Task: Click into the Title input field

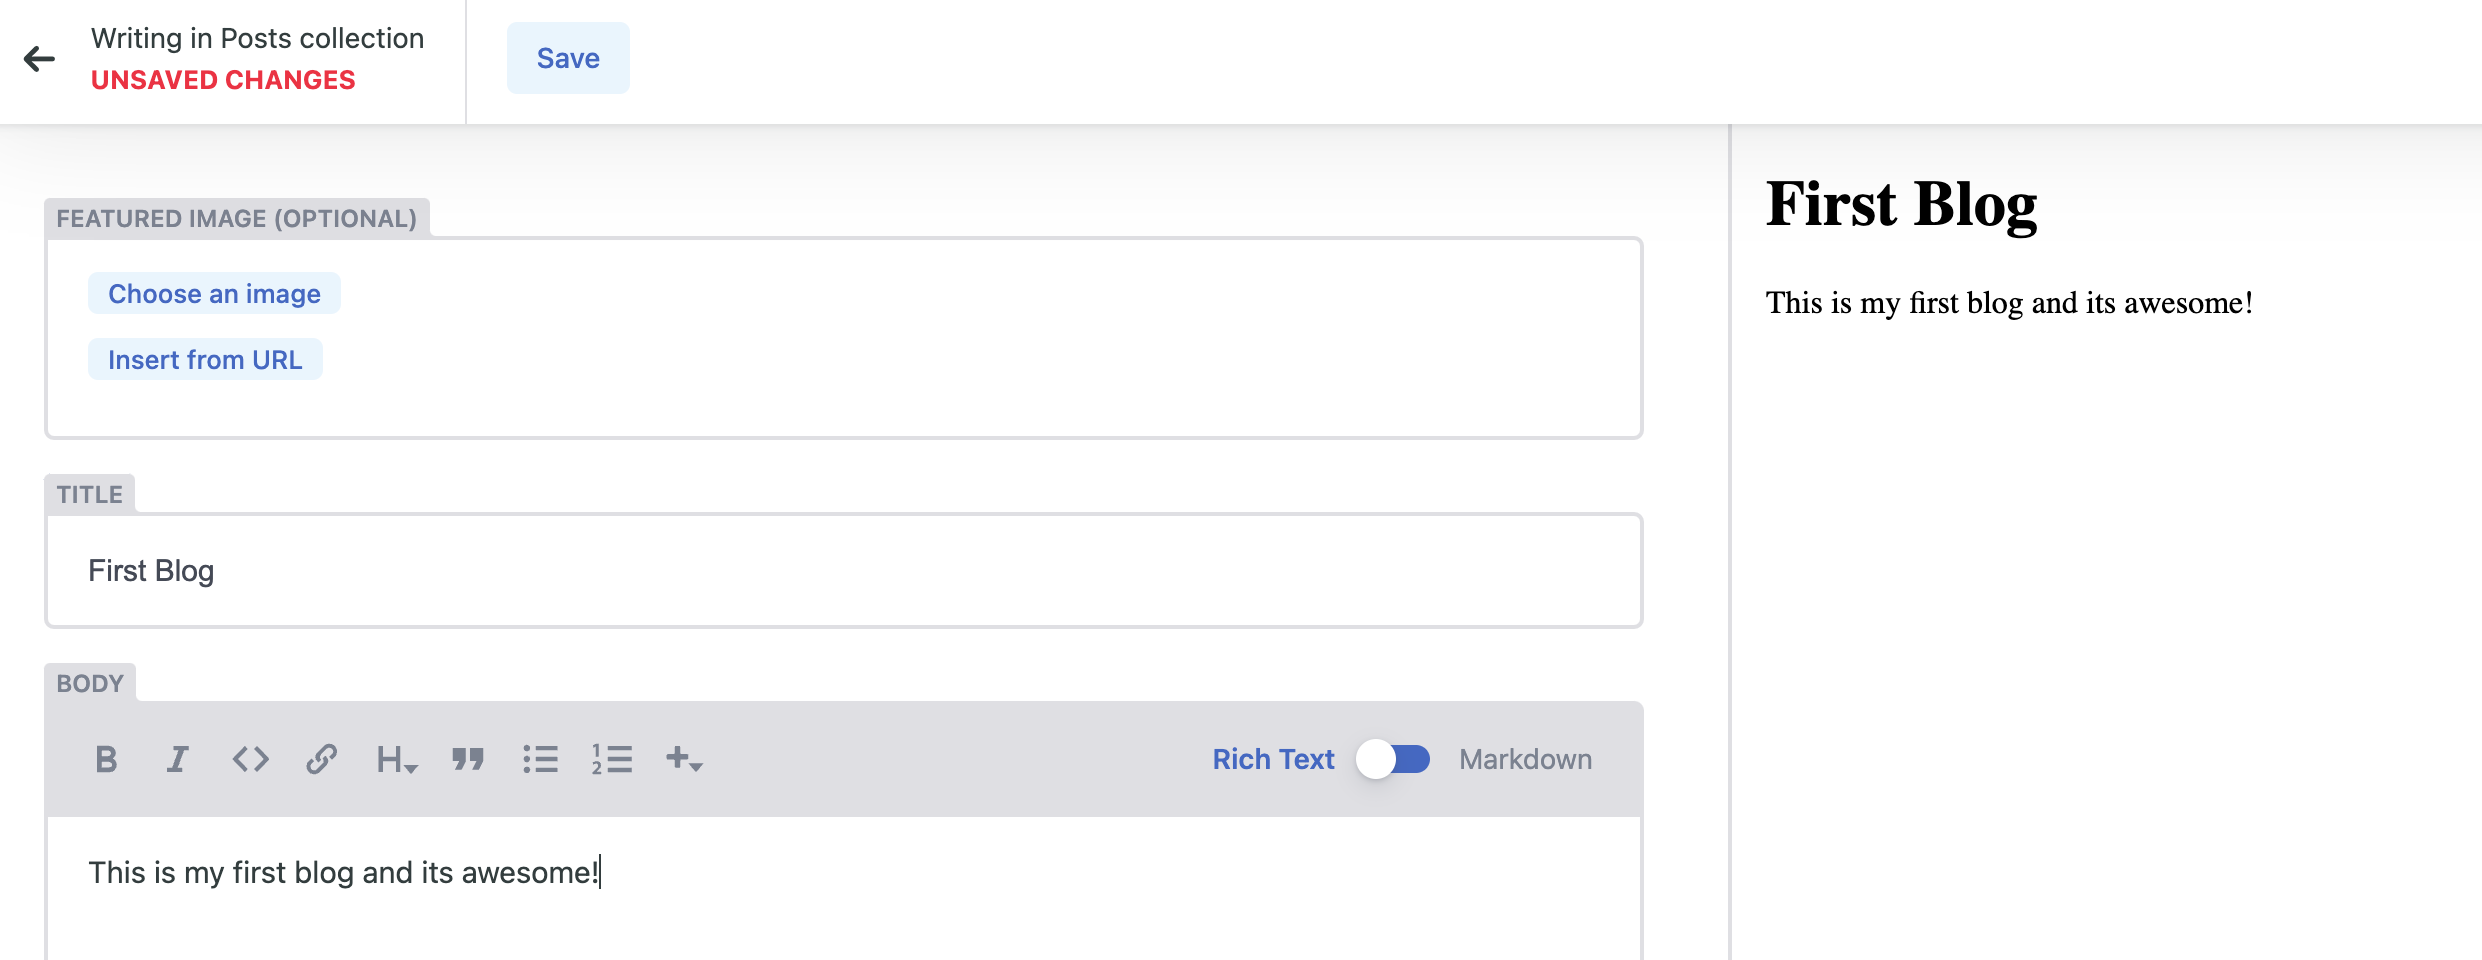Action: (843, 571)
